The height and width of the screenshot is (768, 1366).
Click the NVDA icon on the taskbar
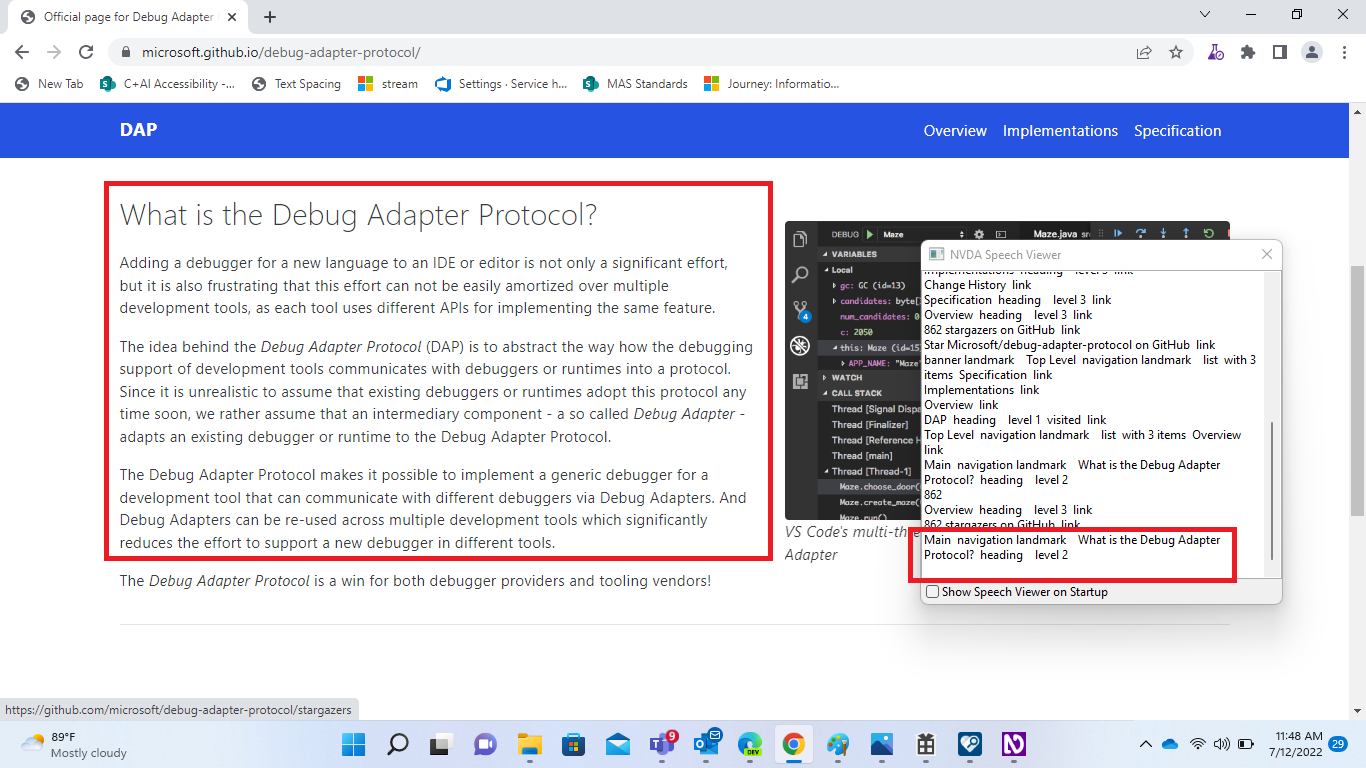coord(1014,745)
